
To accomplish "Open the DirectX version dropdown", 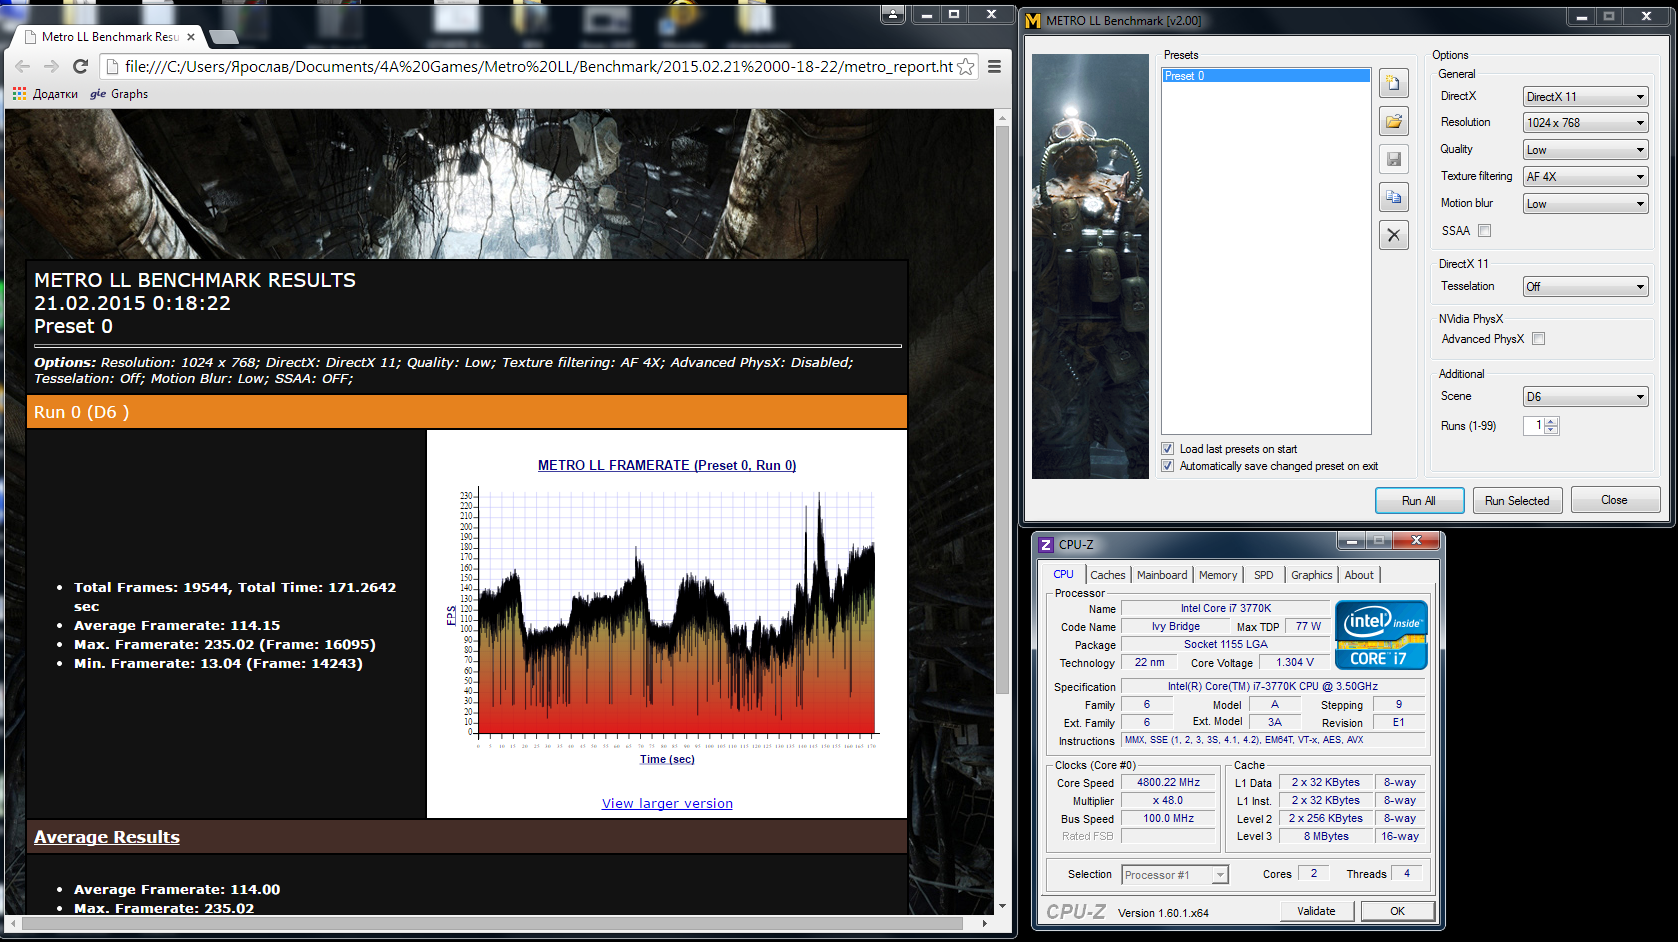I will click(1585, 97).
